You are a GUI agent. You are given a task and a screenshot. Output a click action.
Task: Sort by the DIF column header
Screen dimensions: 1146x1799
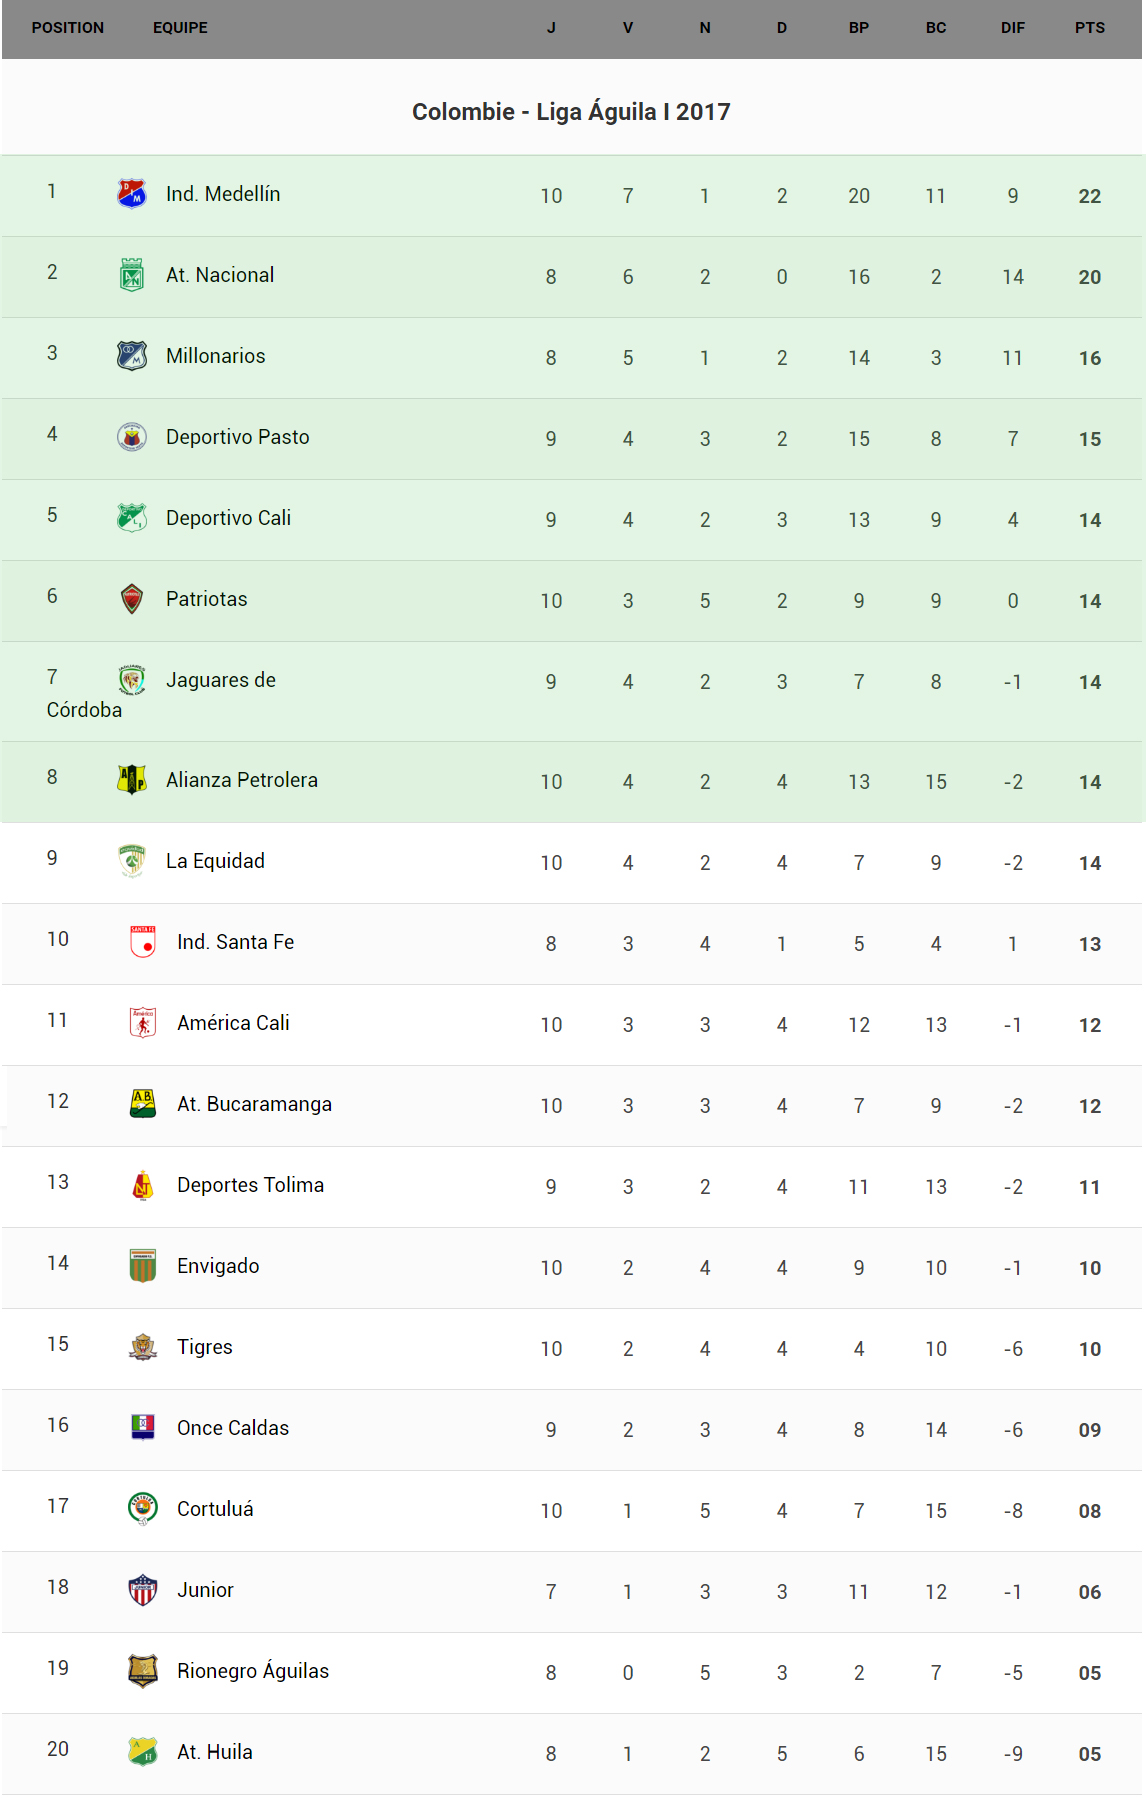pos(1012,28)
